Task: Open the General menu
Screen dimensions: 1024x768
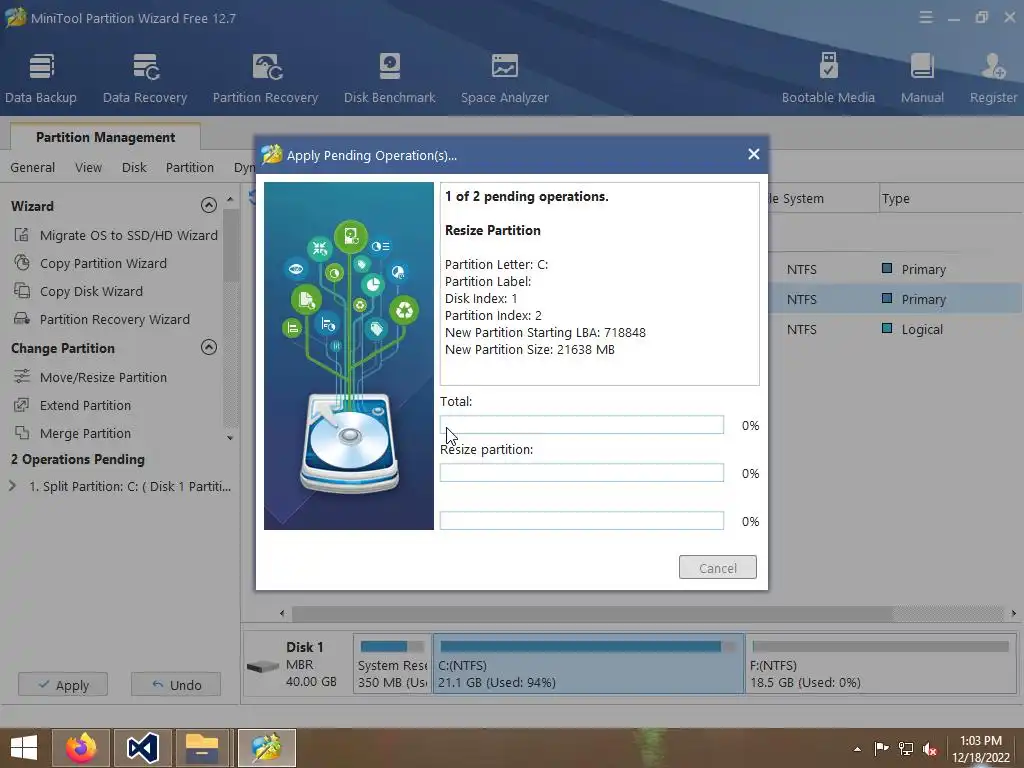Action: (x=33, y=167)
